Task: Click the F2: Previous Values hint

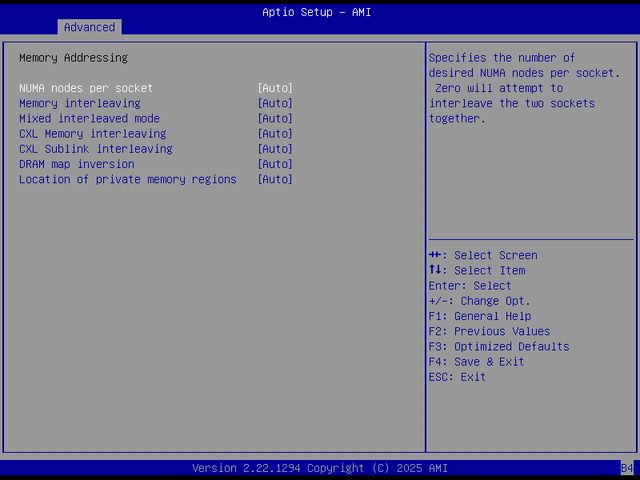Action: [x=489, y=331]
